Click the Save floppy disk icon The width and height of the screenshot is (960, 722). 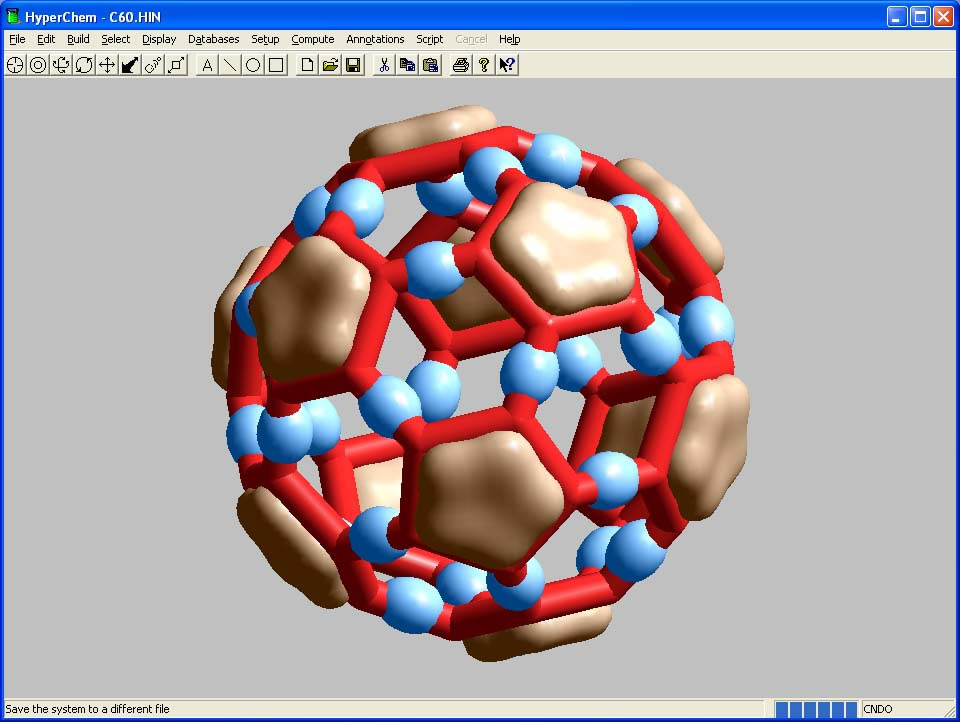pyautogui.click(x=353, y=65)
